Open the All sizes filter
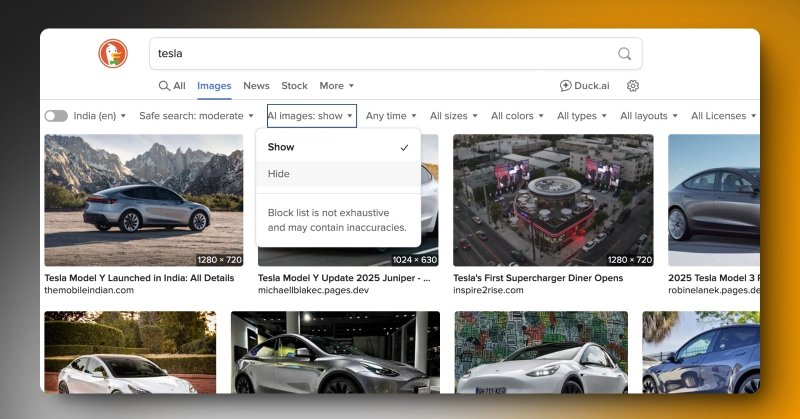 (454, 116)
